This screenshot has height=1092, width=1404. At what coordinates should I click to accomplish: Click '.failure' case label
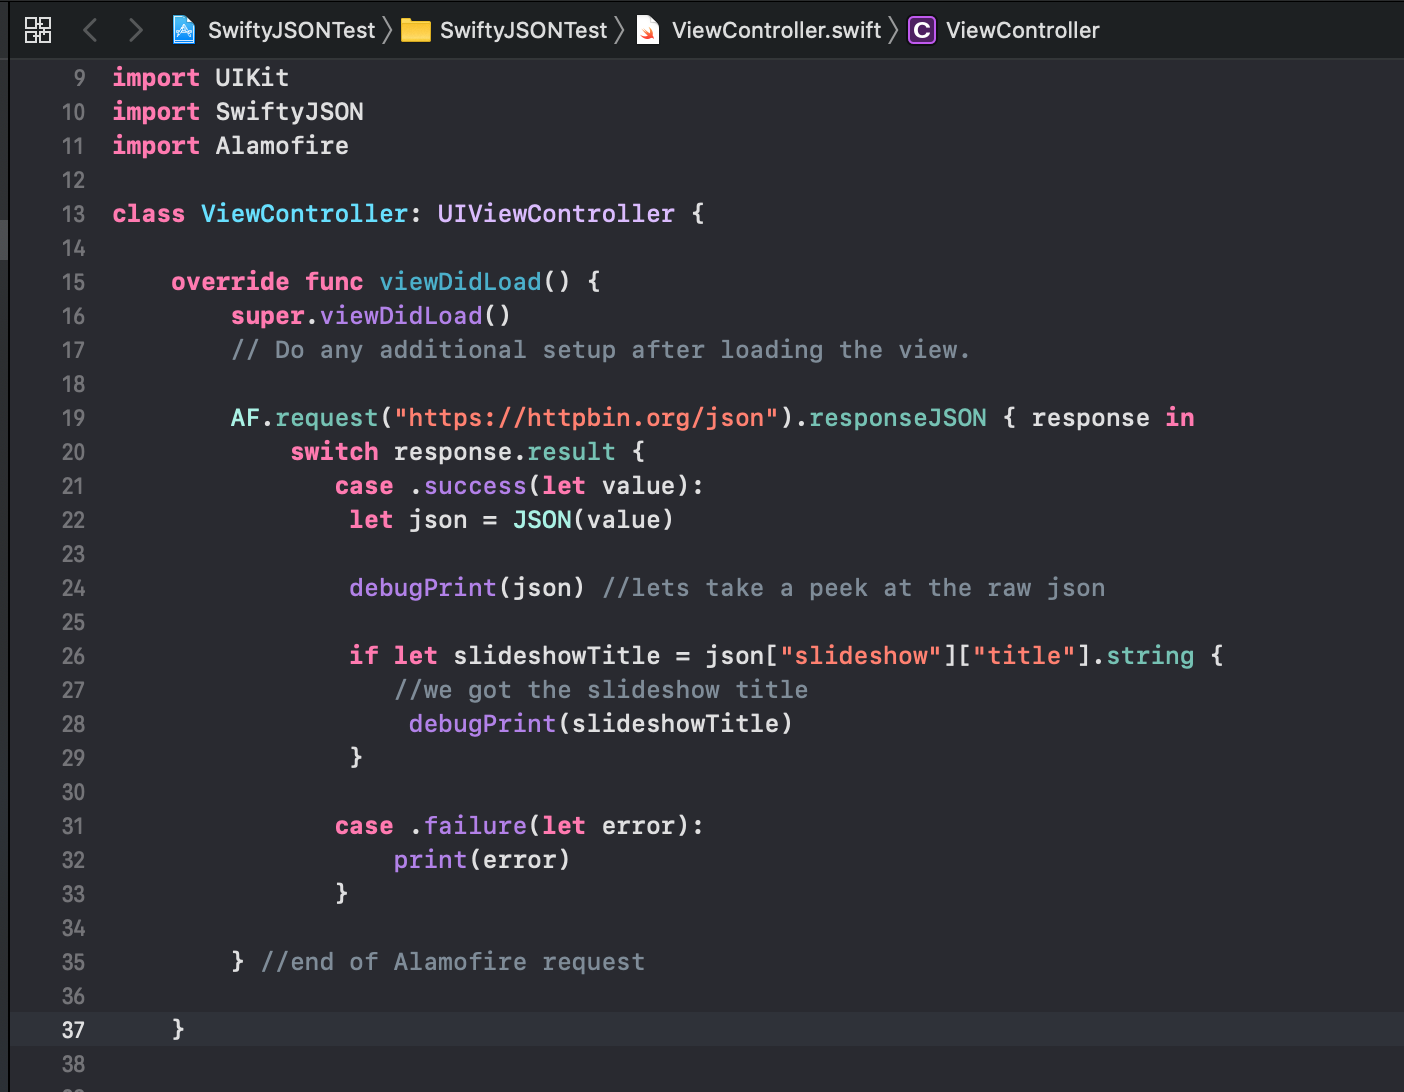[468, 825]
